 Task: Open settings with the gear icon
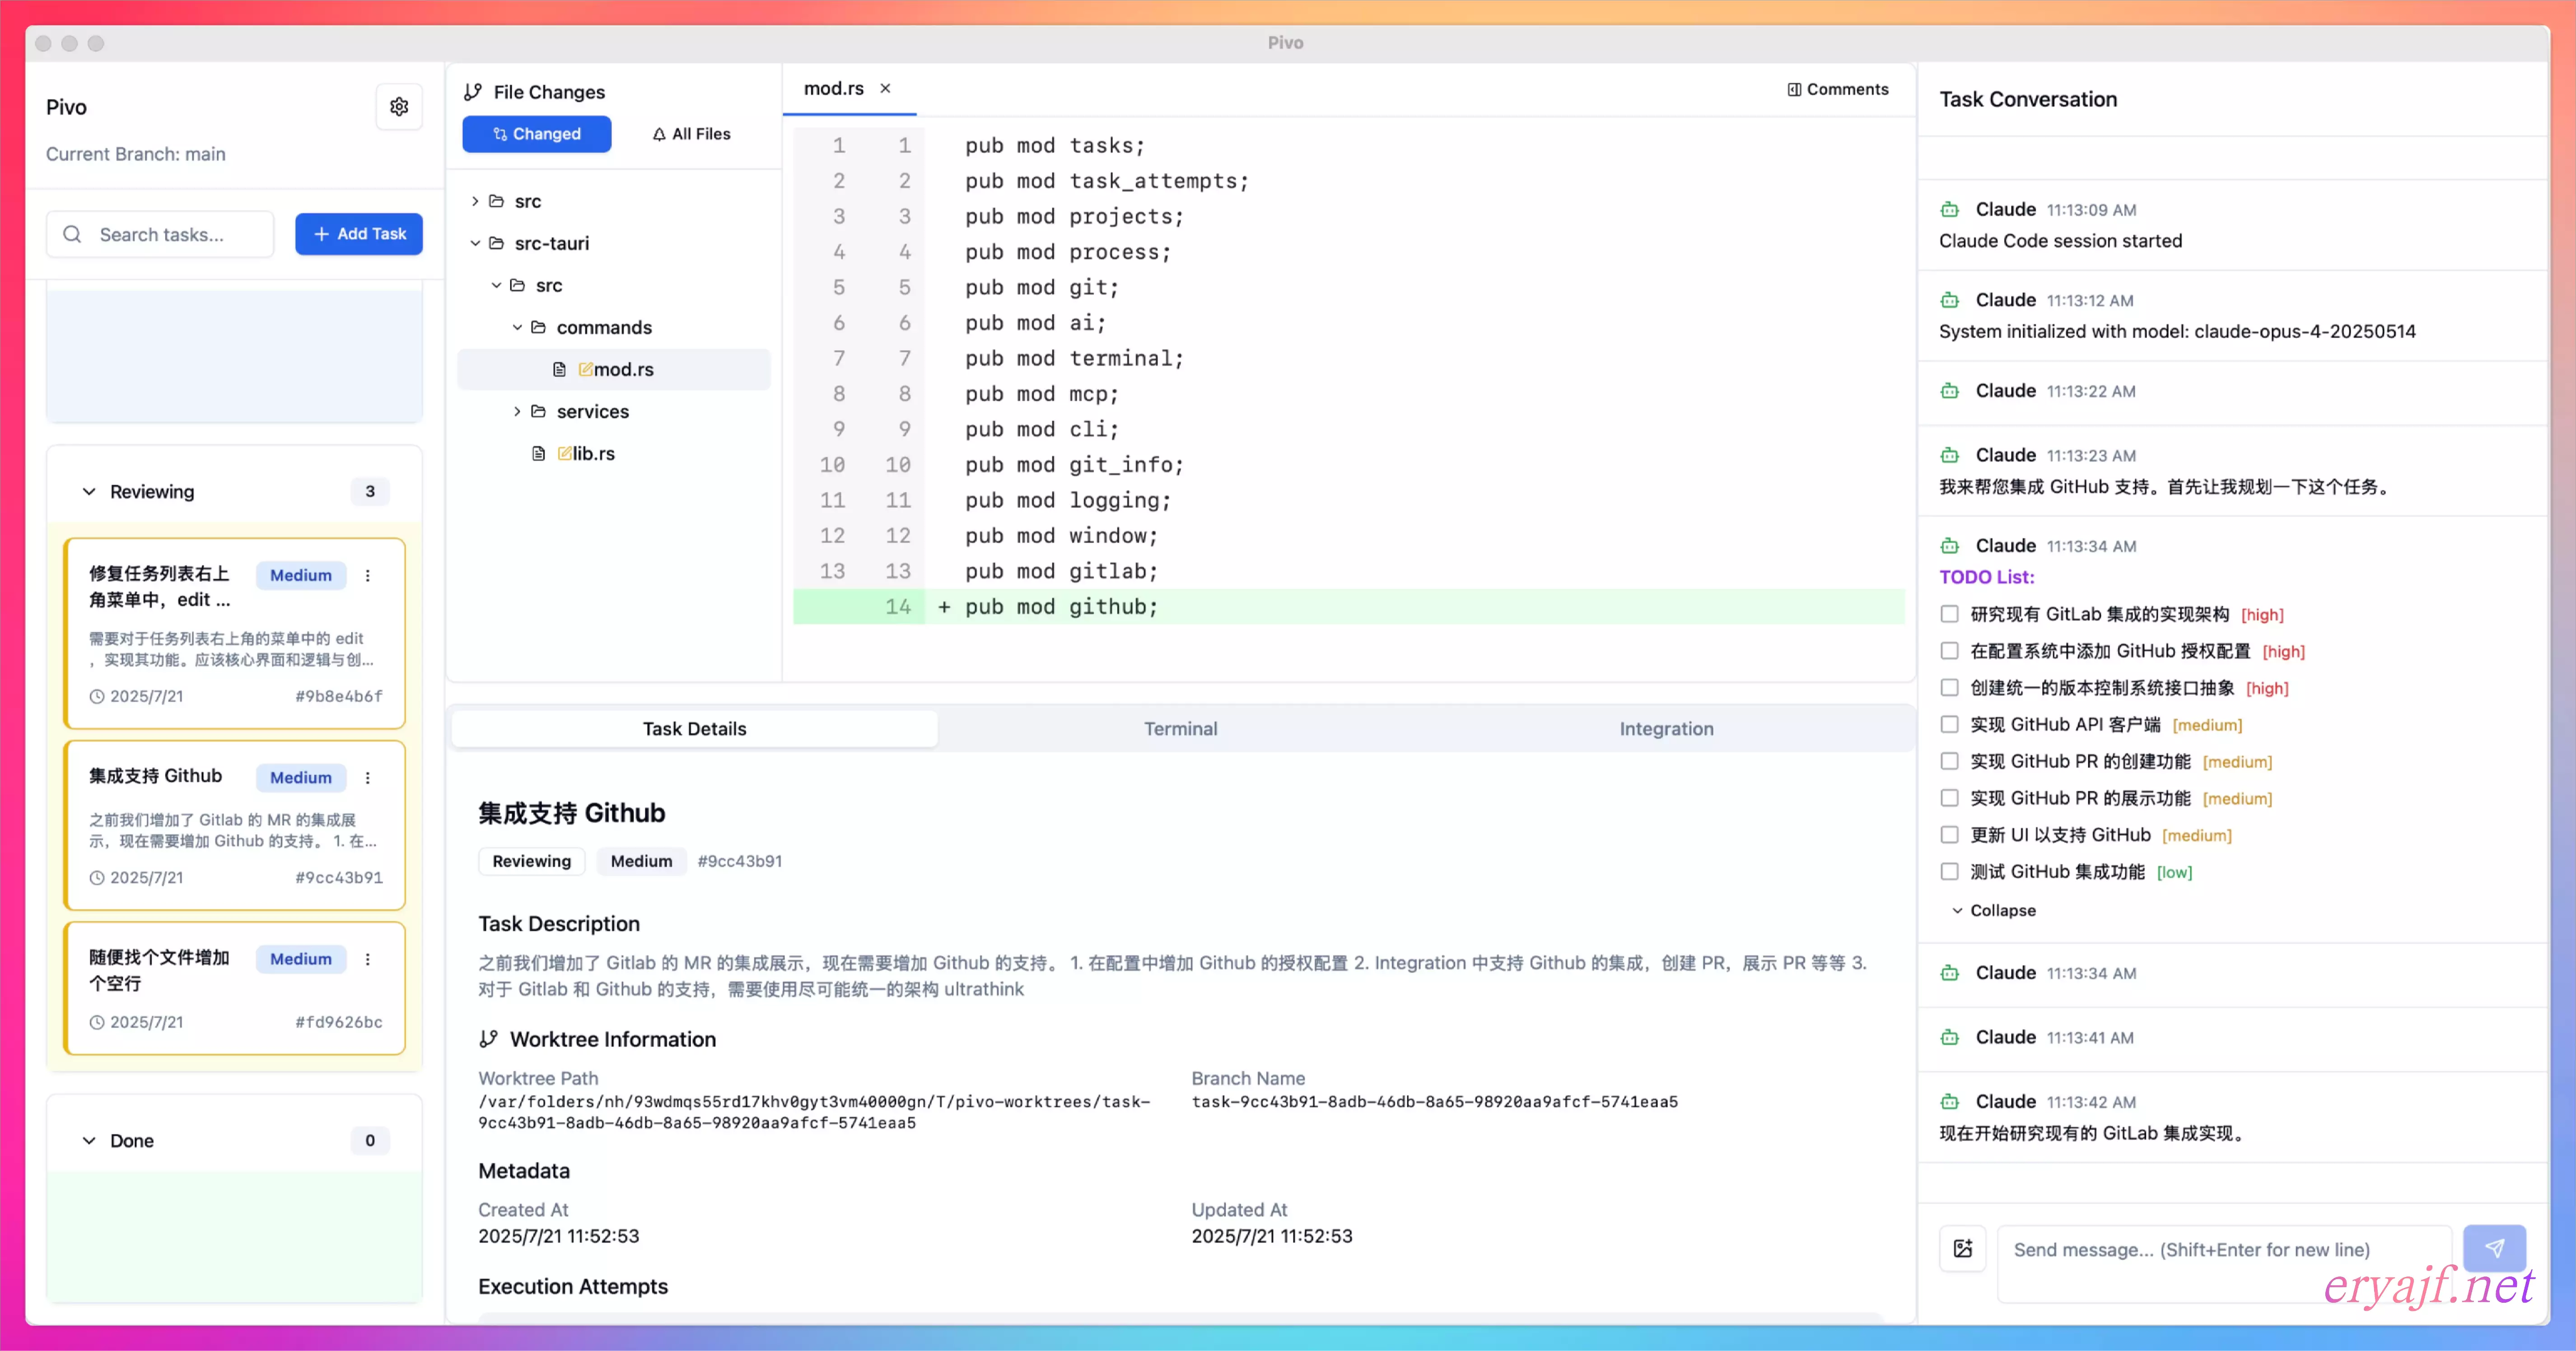tap(399, 107)
